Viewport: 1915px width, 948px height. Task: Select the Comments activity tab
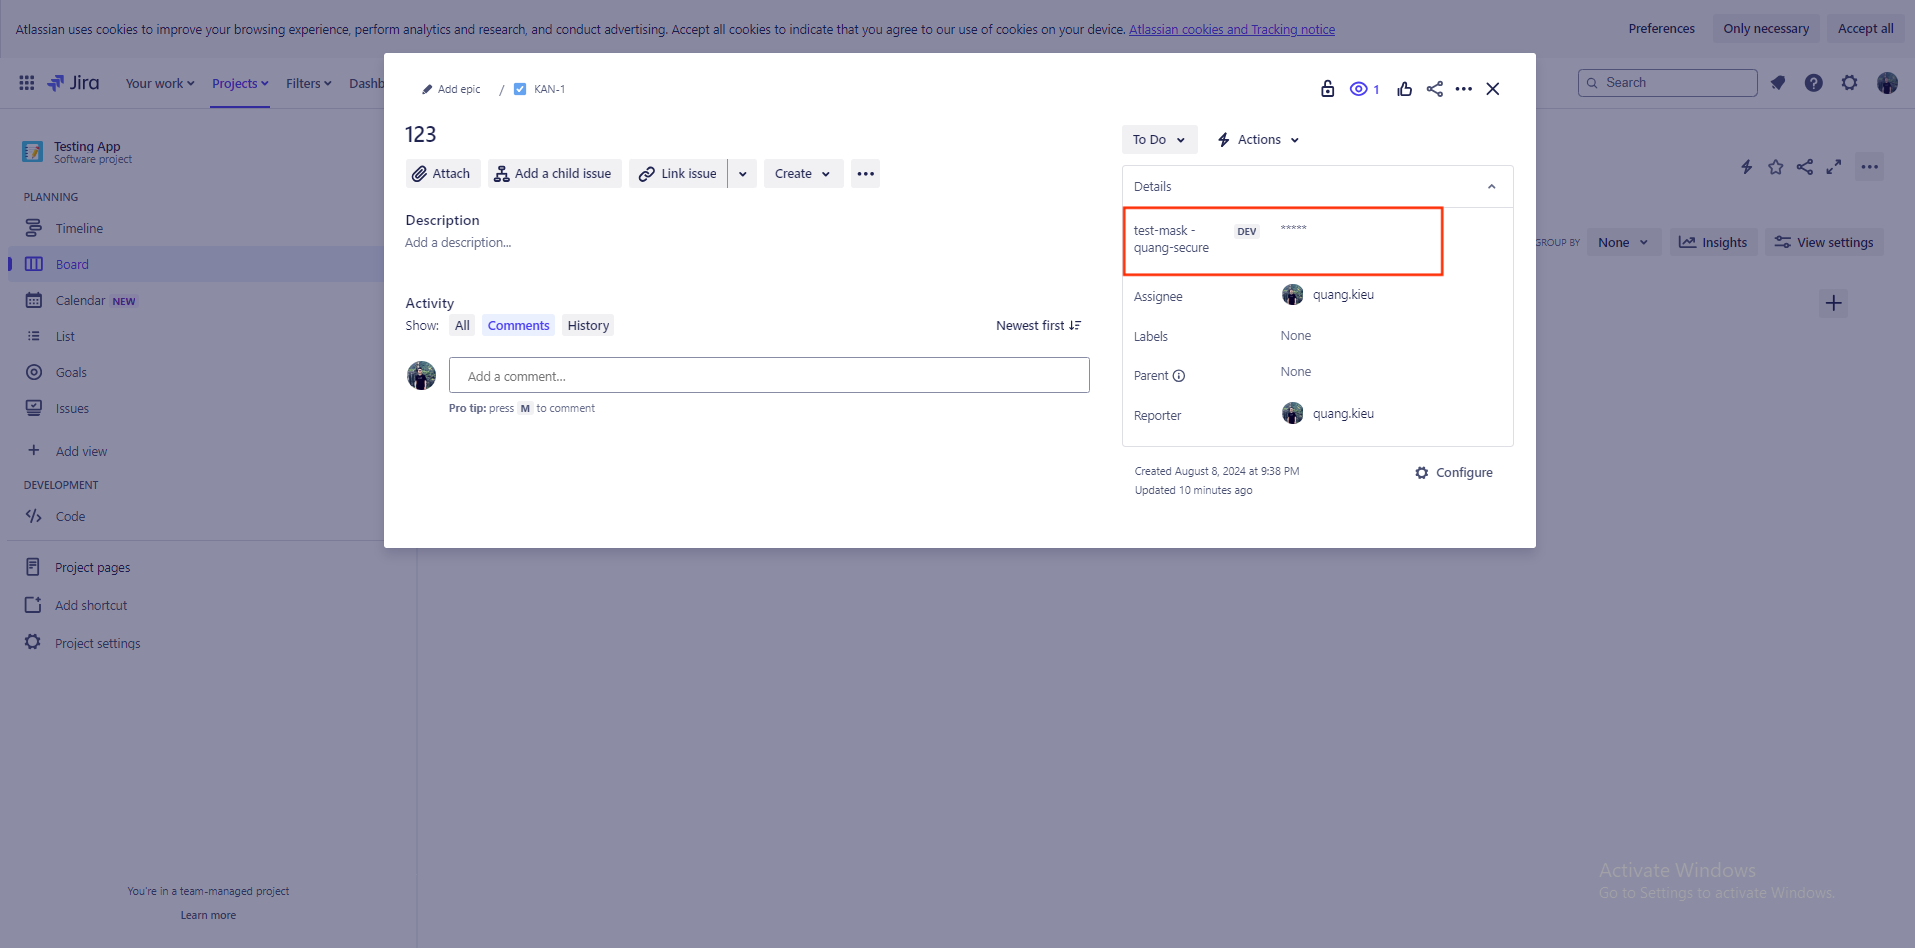tap(518, 326)
